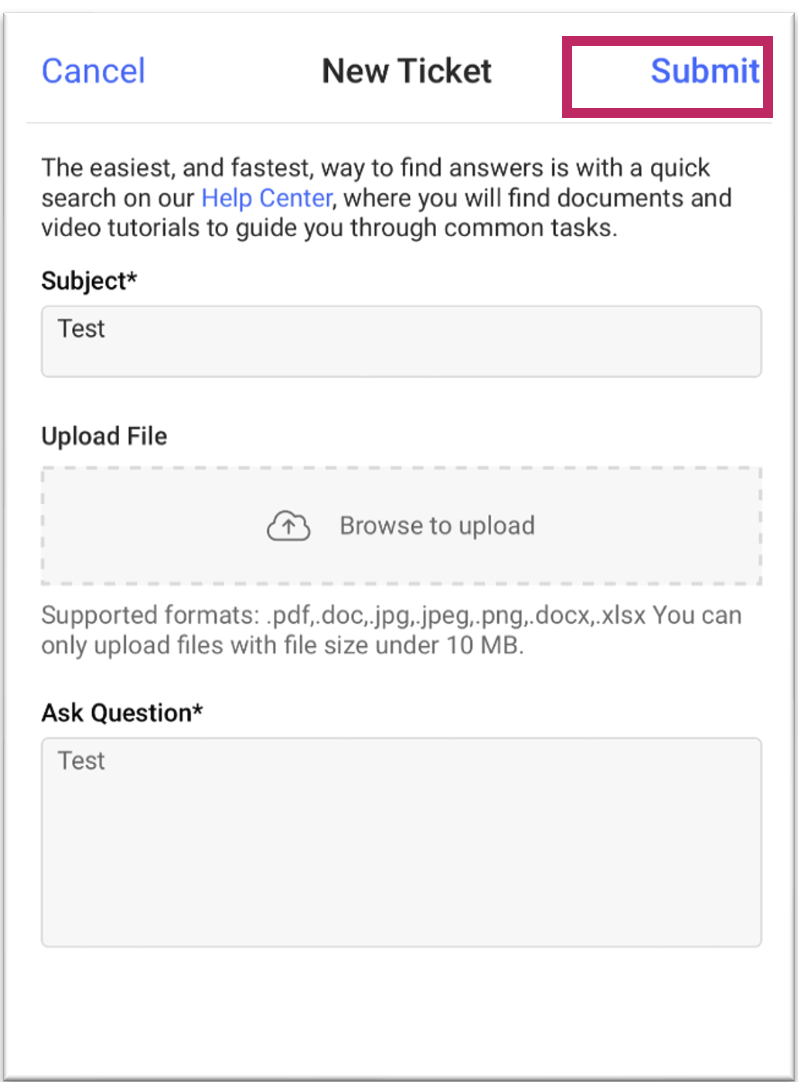Click the Subject* field label
The height and width of the screenshot is (1082, 798).
89,281
